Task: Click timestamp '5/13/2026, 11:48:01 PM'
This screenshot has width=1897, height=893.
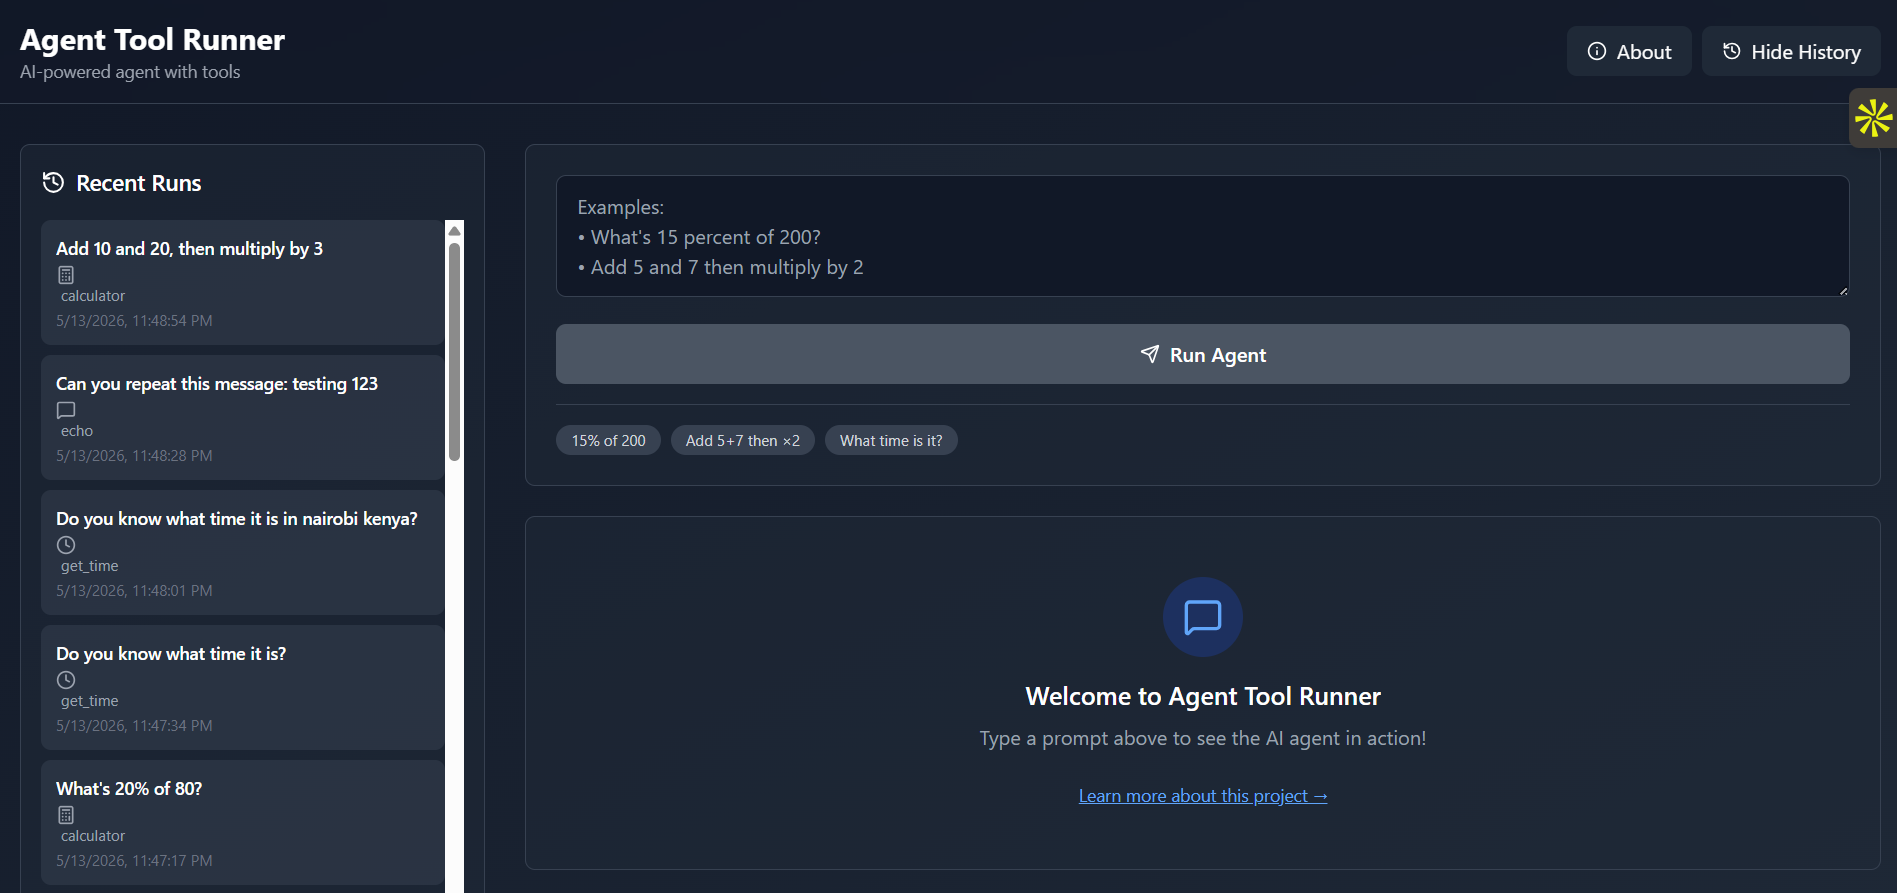Action: 134,590
